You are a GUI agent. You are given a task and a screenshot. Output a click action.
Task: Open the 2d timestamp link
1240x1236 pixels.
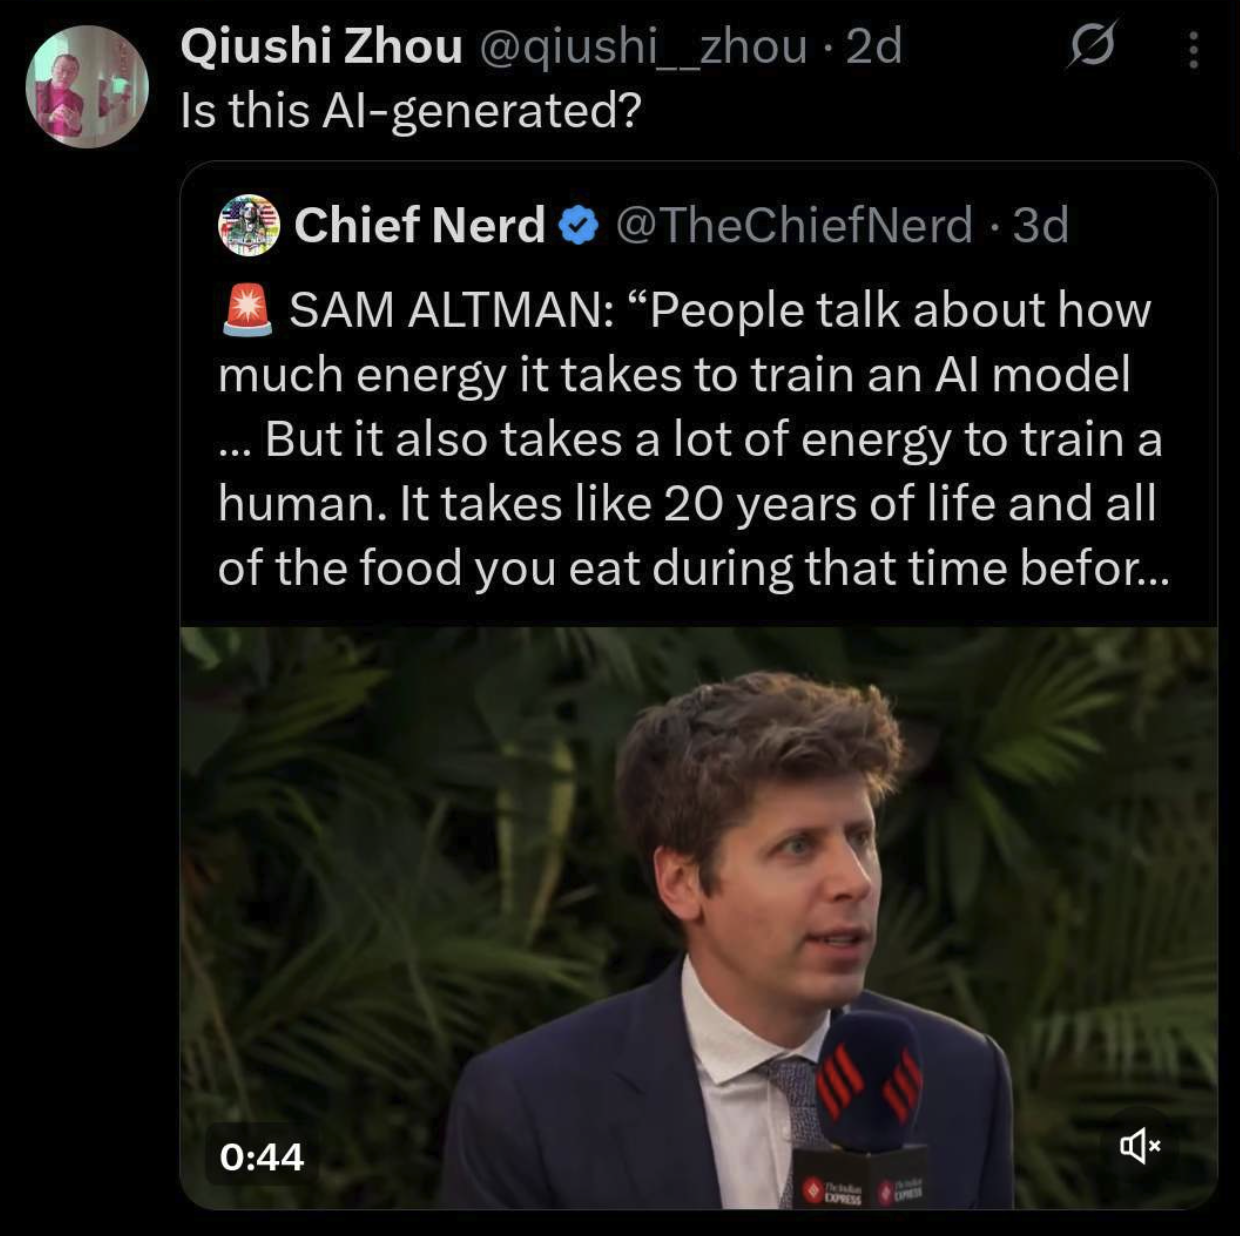(x=874, y=47)
